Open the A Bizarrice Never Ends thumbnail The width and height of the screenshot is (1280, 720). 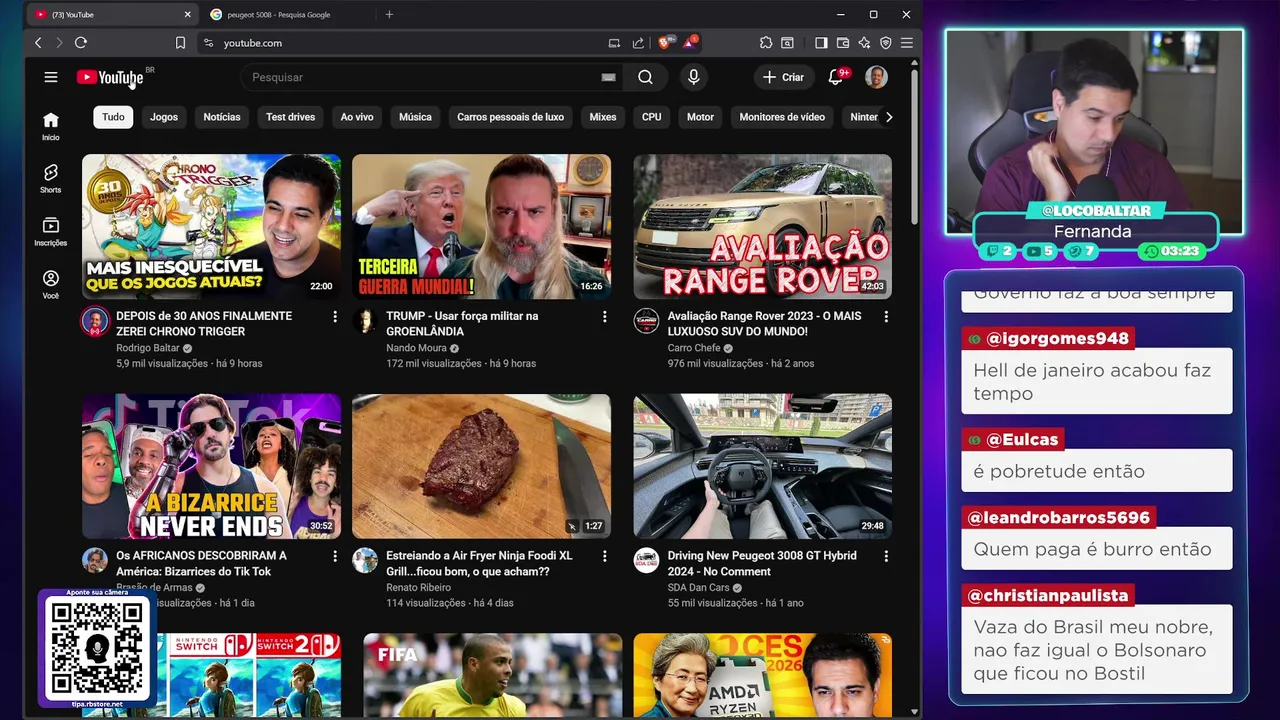pyautogui.click(x=211, y=466)
